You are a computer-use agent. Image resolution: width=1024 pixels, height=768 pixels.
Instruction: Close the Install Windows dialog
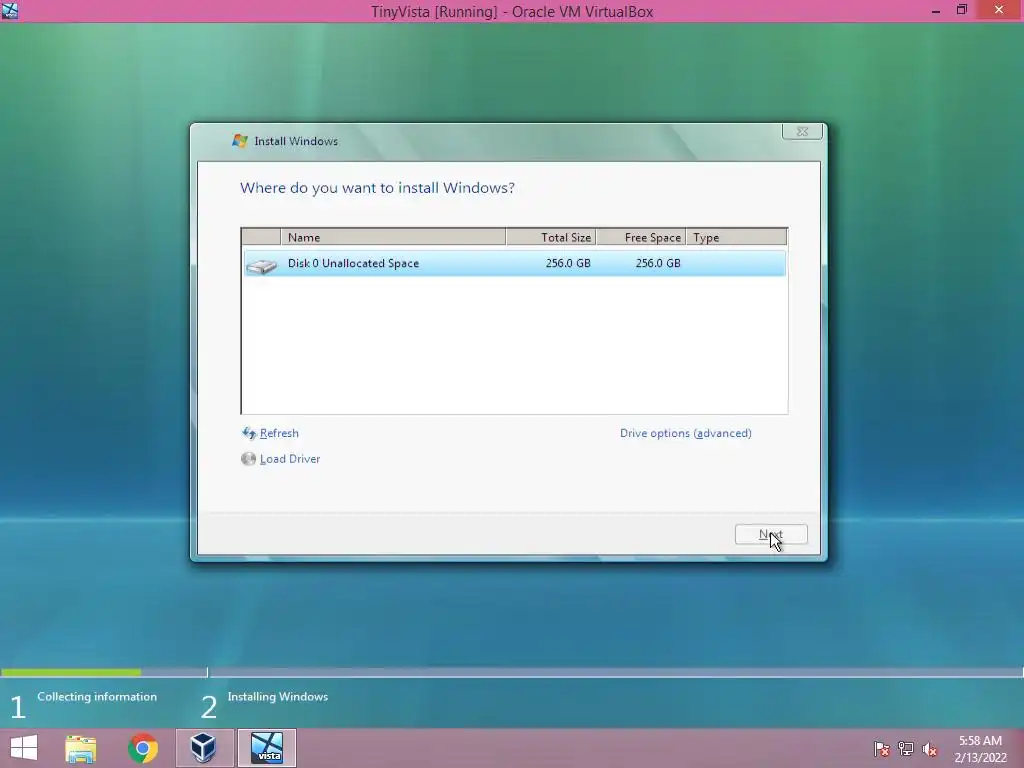(x=802, y=131)
